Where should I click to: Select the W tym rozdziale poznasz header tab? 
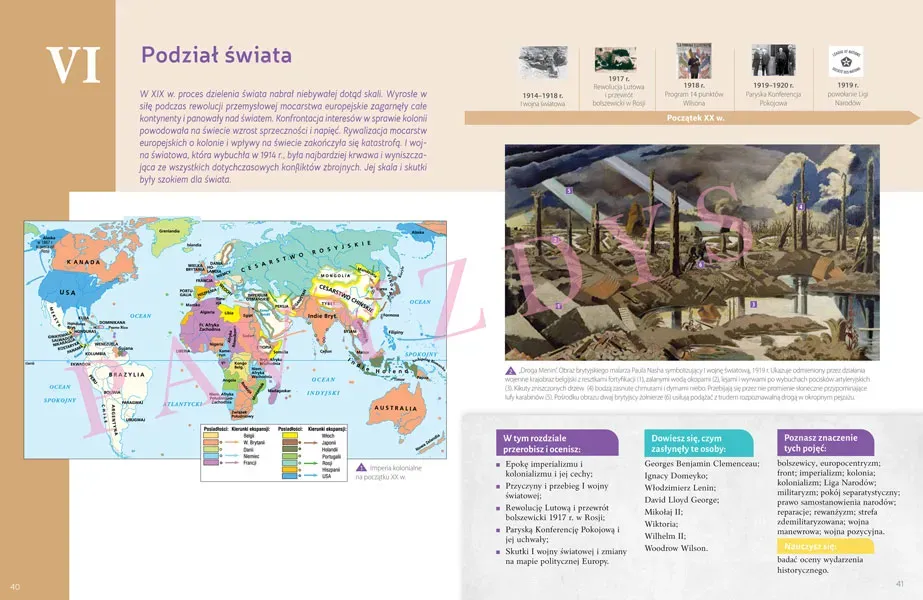(541, 443)
